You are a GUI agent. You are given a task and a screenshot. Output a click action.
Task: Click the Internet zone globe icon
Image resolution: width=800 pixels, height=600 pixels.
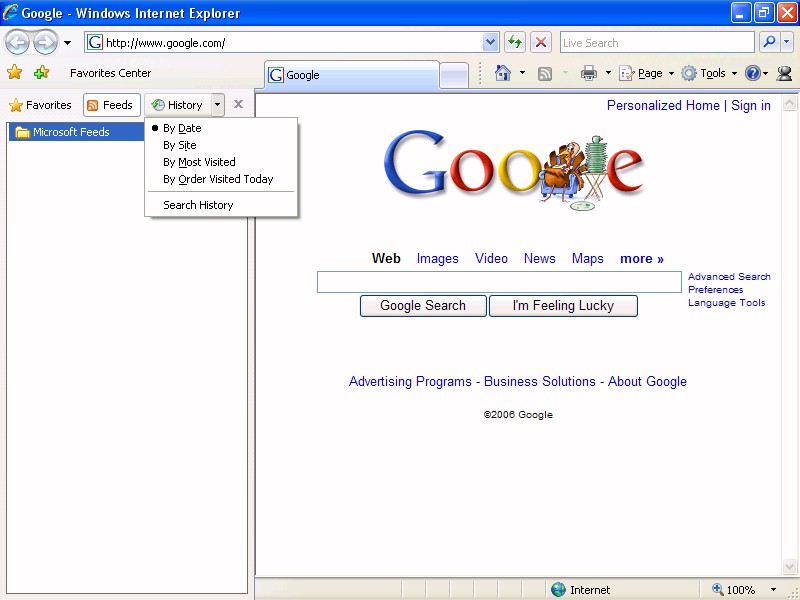pyautogui.click(x=559, y=590)
